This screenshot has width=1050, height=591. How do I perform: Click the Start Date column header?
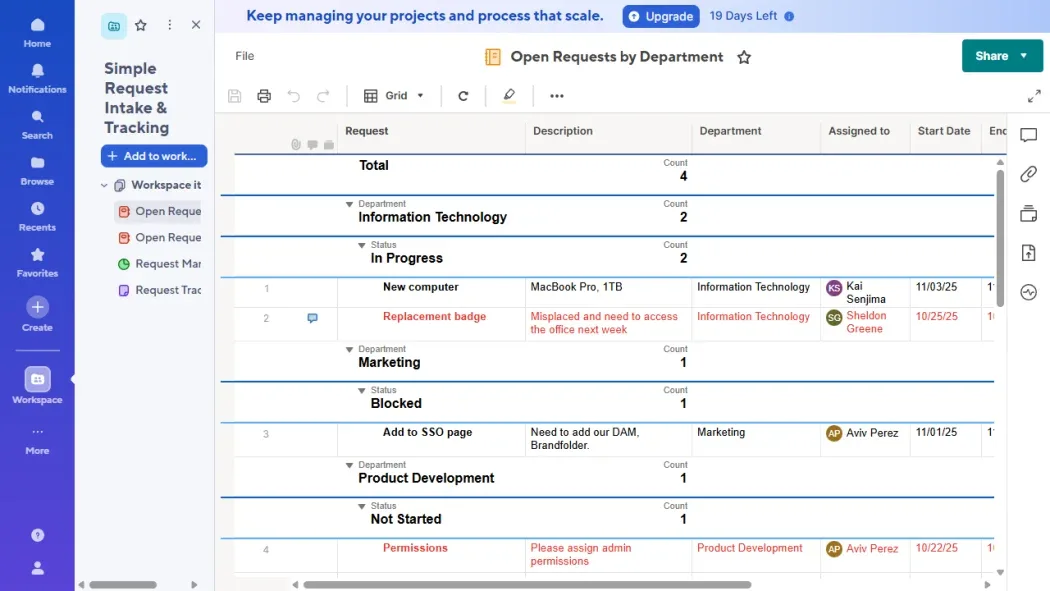(x=946, y=132)
